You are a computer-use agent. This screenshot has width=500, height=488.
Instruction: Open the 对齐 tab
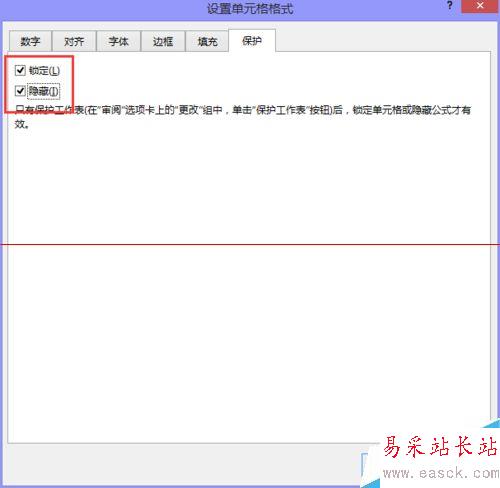[x=74, y=41]
